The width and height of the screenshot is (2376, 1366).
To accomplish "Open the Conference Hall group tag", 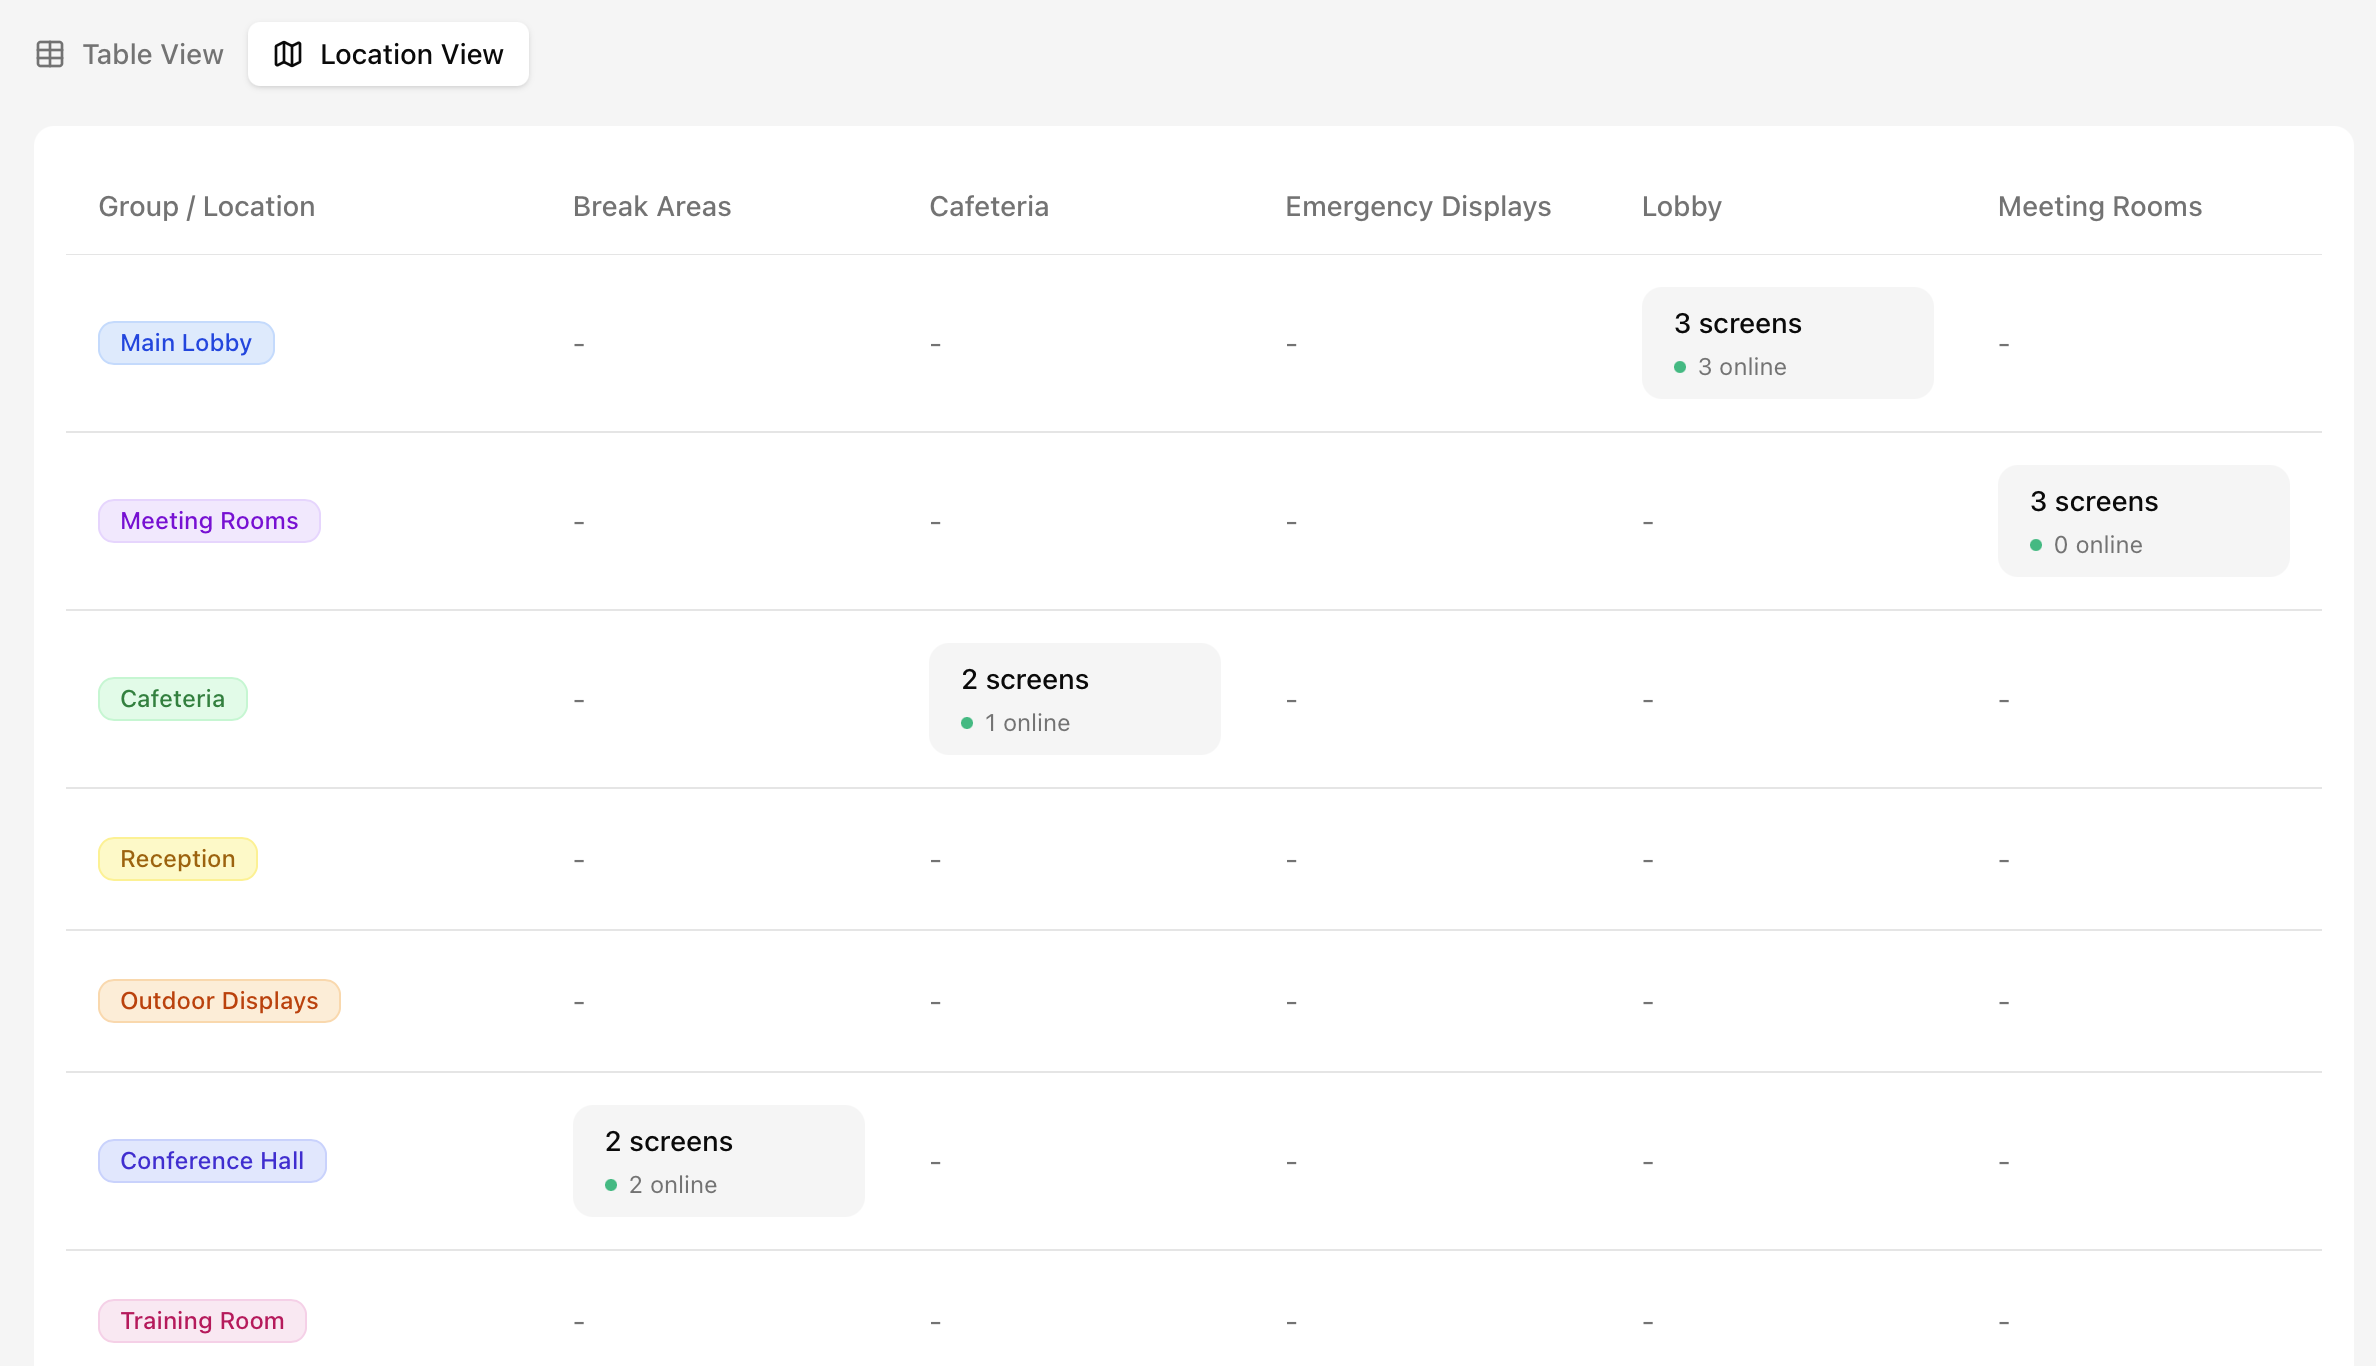I will [x=212, y=1161].
